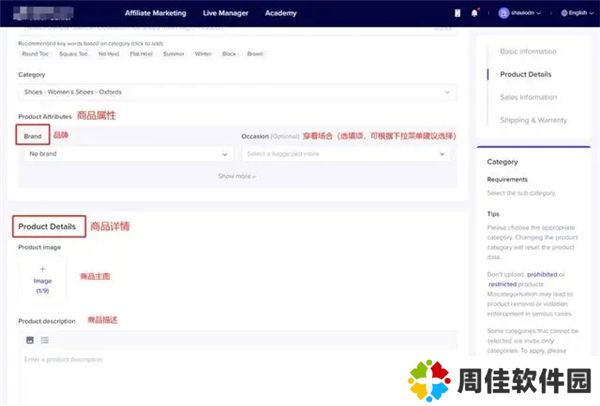Click the list icon in description editor
The width and height of the screenshot is (600, 406).
coord(45,340)
